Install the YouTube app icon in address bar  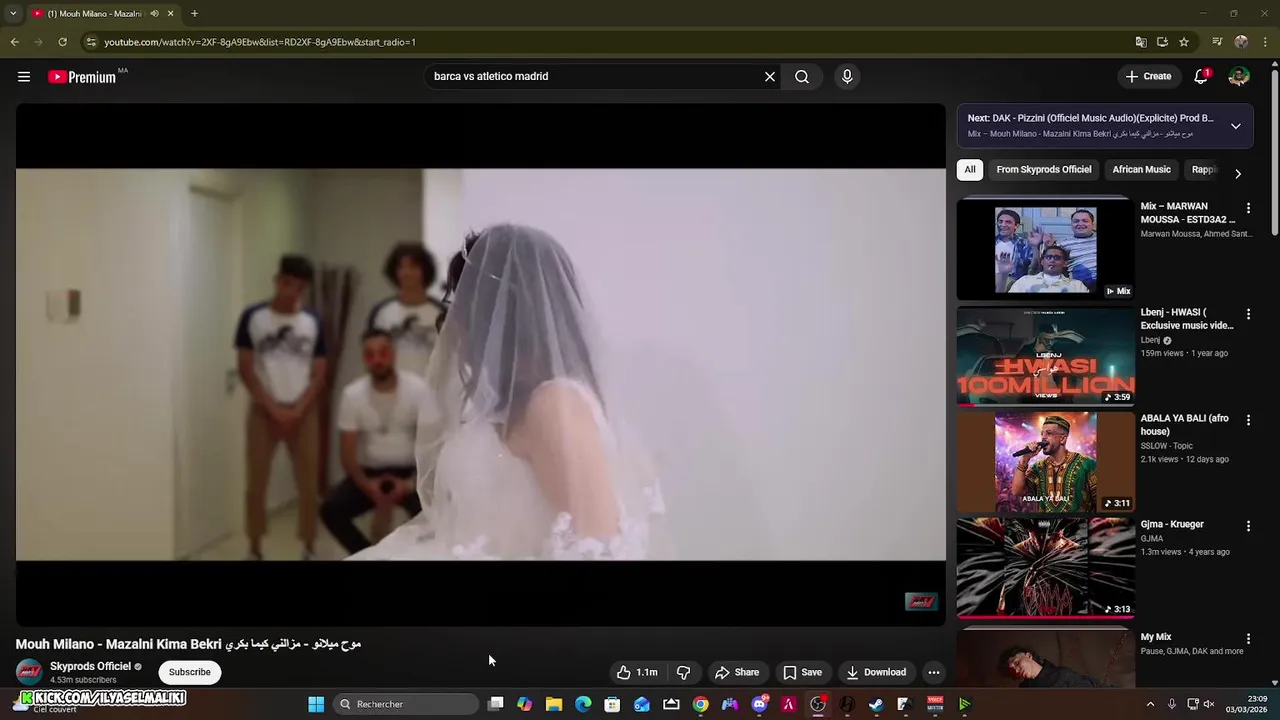click(x=1162, y=42)
